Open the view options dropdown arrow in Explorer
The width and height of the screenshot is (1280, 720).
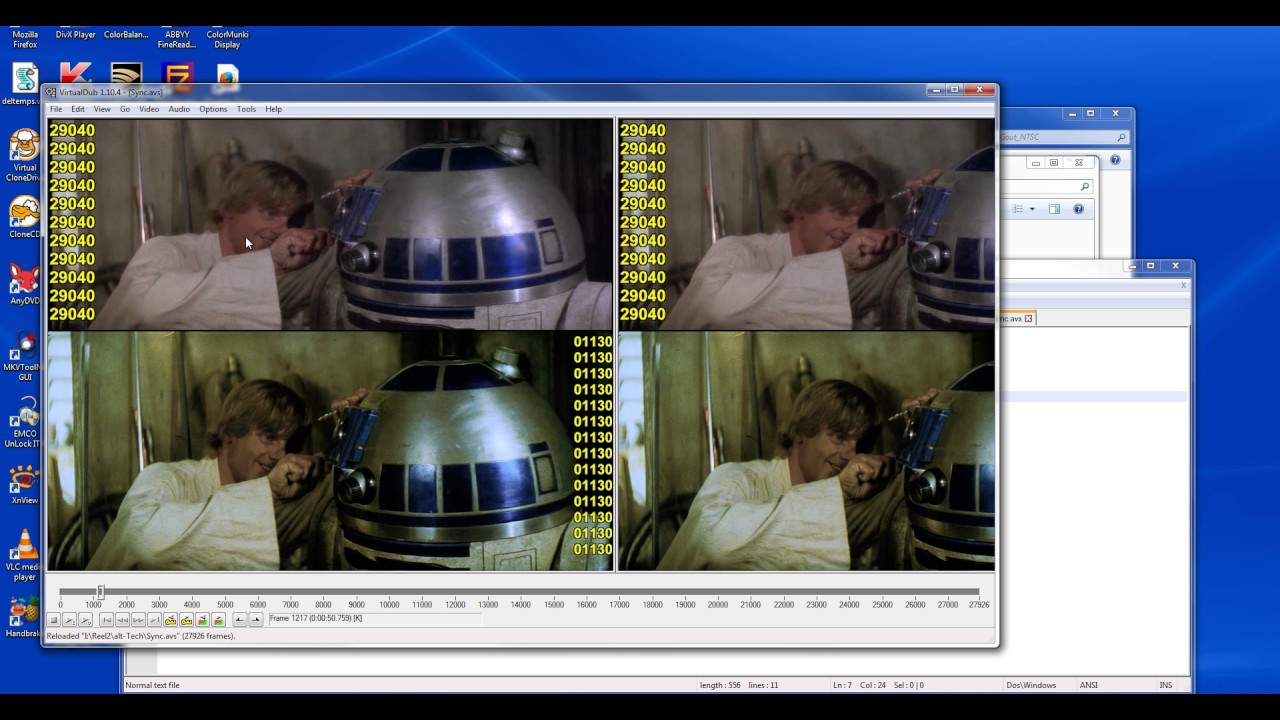point(1032,209)
